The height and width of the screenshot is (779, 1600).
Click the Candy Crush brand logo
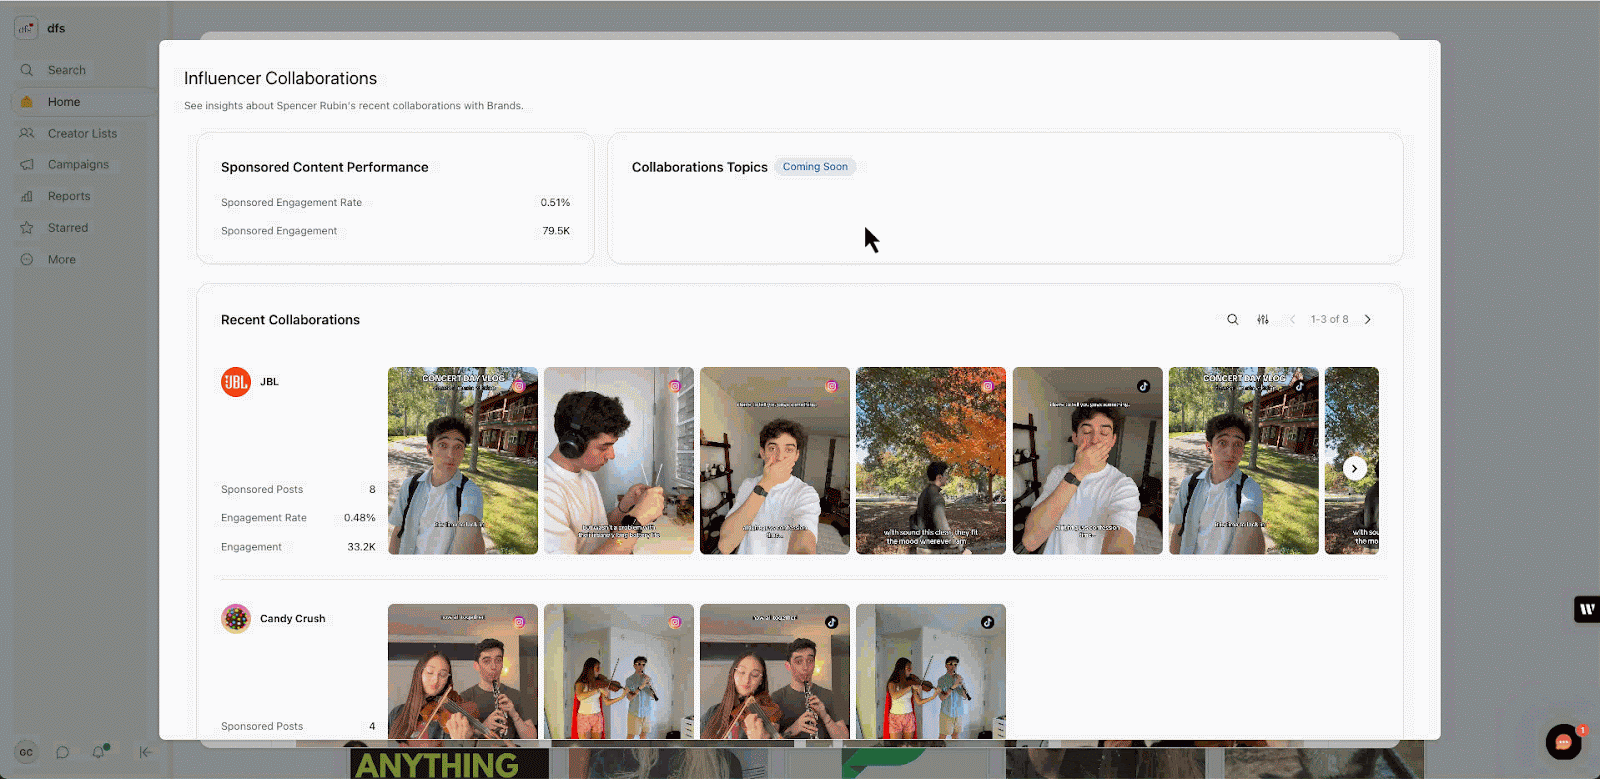click(236, 619)
